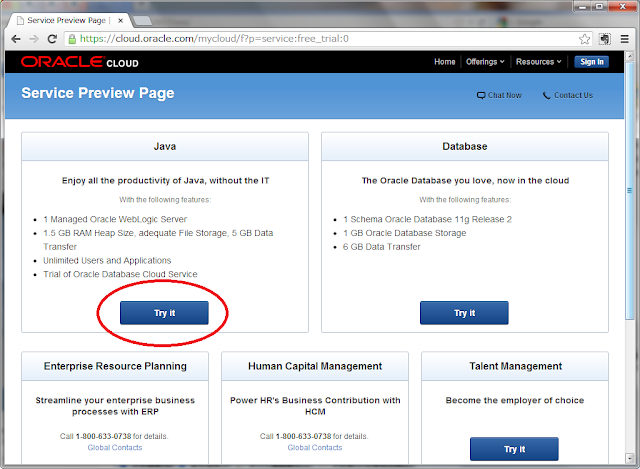Open a new tab with the blank tab button
This screenshot has width=640, height=469.
(x=142, y=20)
